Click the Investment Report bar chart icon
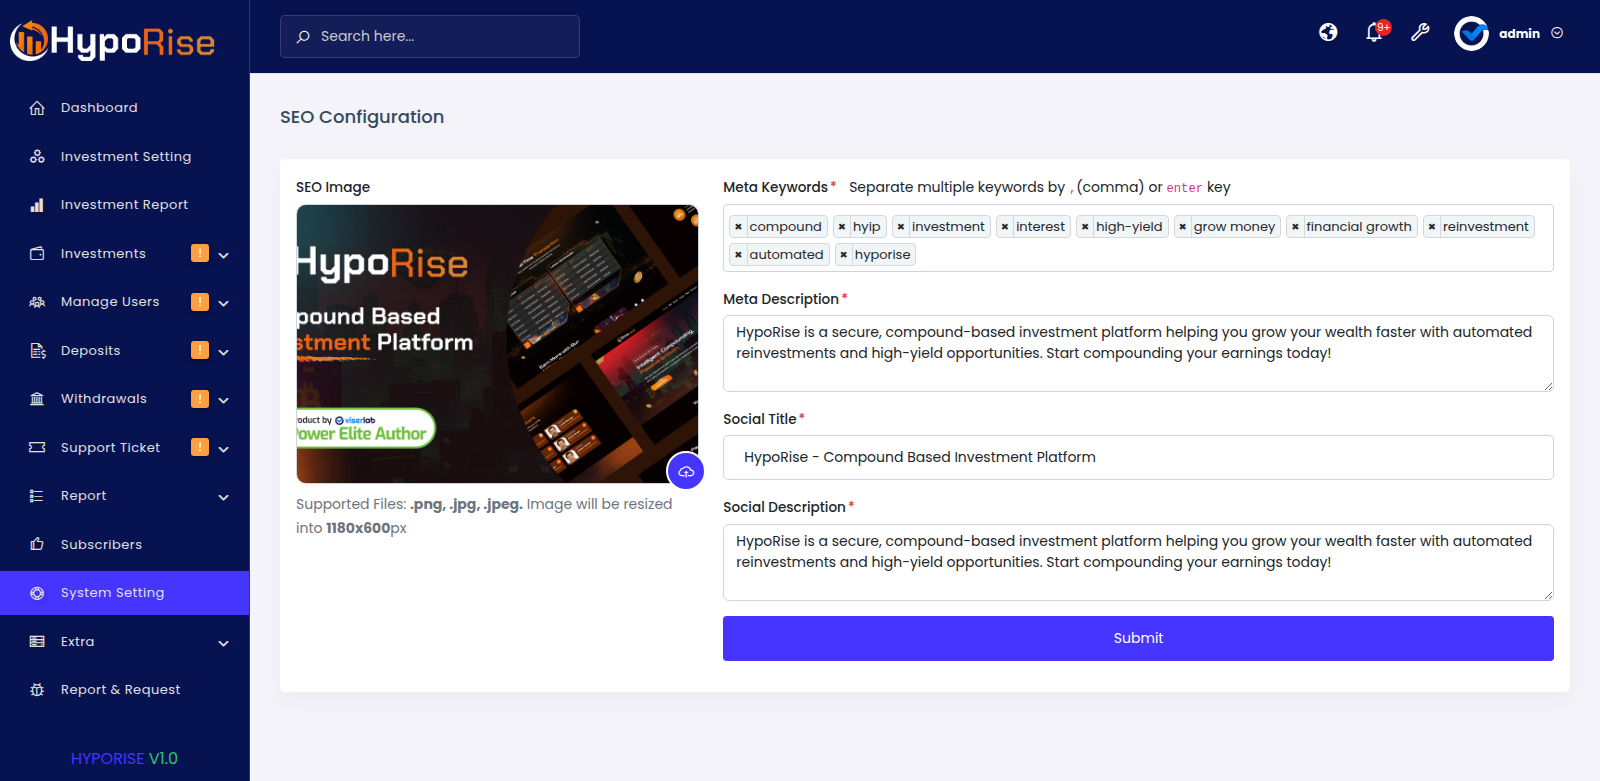This screenshot has height=781, width=1600. pyautogui.click(x=37, y=205)
